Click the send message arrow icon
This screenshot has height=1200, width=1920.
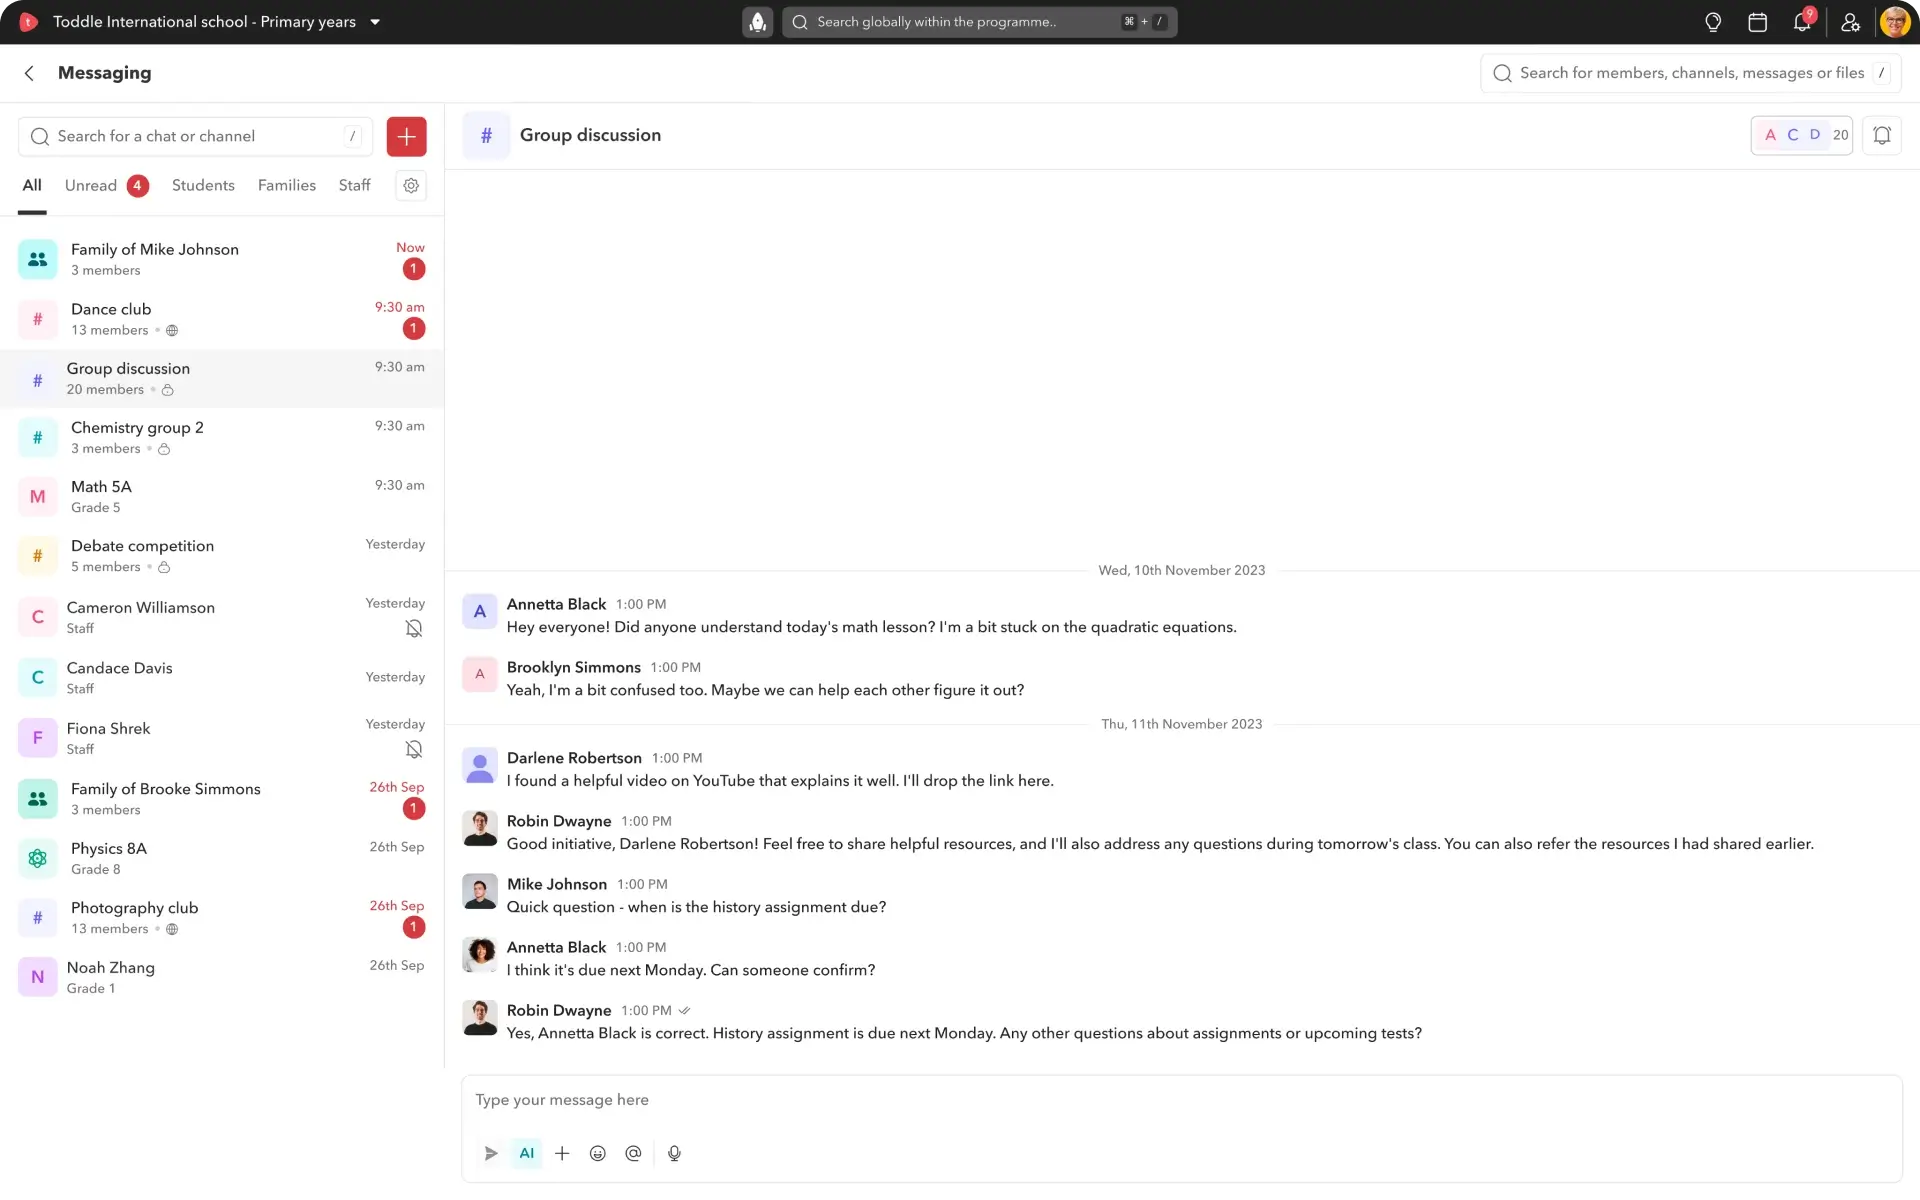tap(491, 1153)
